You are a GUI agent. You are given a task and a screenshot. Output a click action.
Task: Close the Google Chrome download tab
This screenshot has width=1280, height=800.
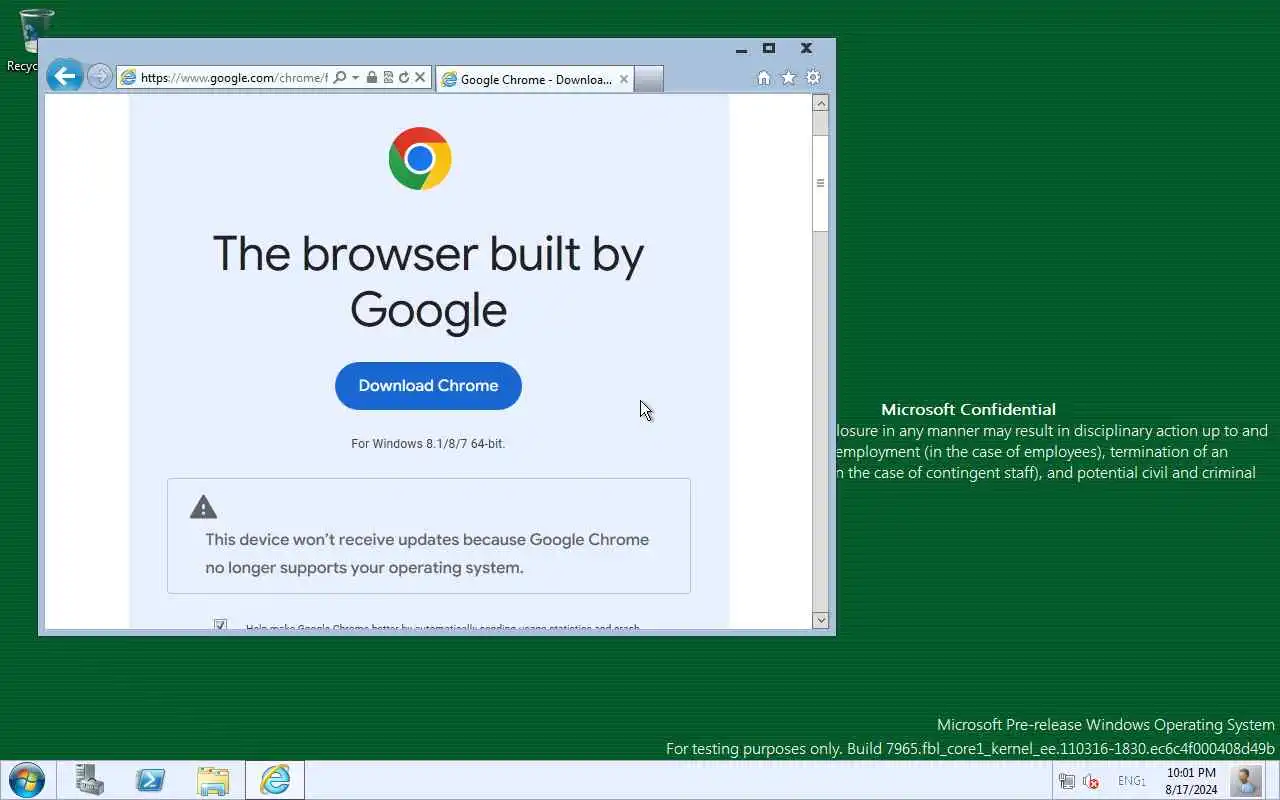624,79
